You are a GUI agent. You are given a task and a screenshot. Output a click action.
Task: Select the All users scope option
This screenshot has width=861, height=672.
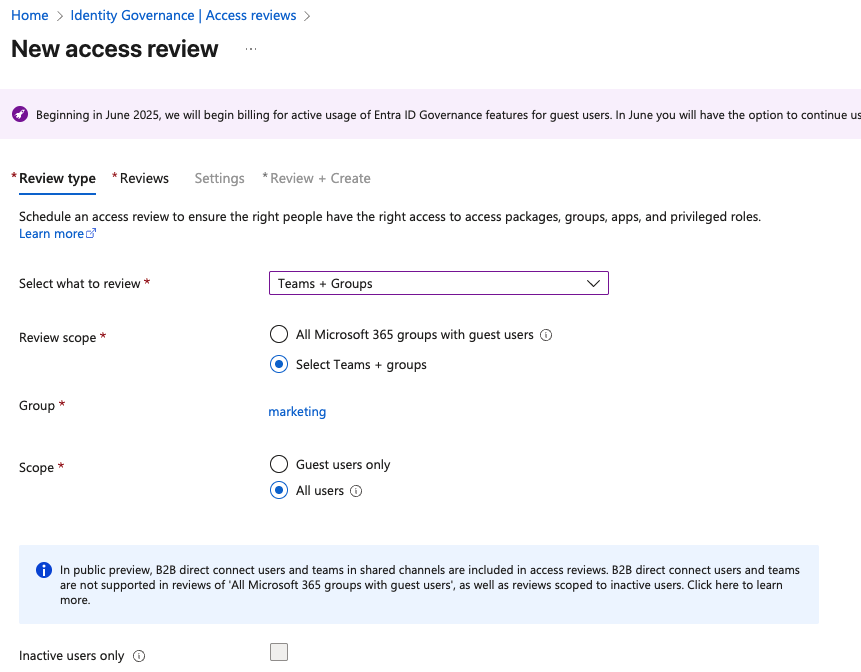click(x=279, y=490)
